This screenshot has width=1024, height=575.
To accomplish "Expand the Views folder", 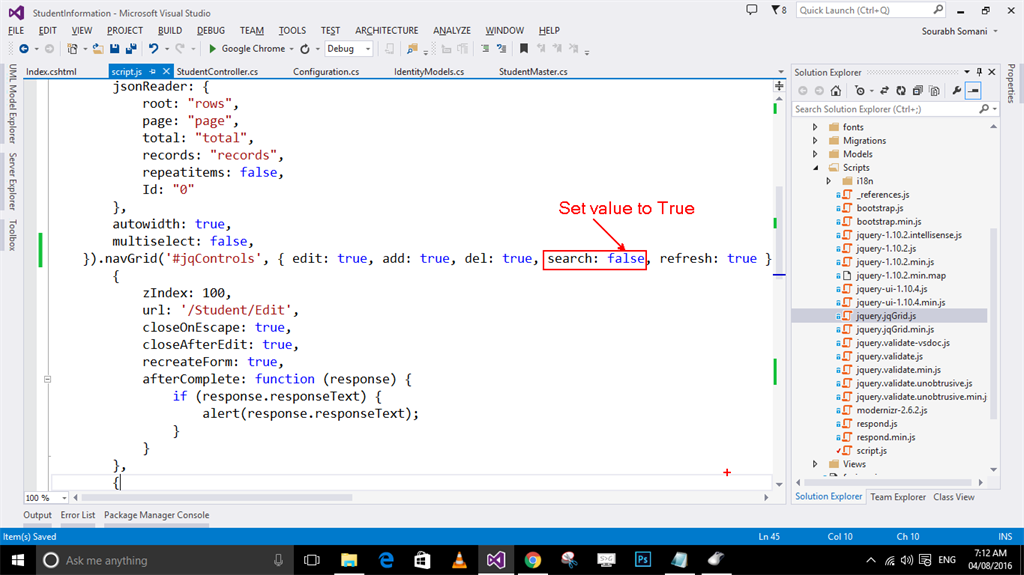I will (x=815, y=464).
